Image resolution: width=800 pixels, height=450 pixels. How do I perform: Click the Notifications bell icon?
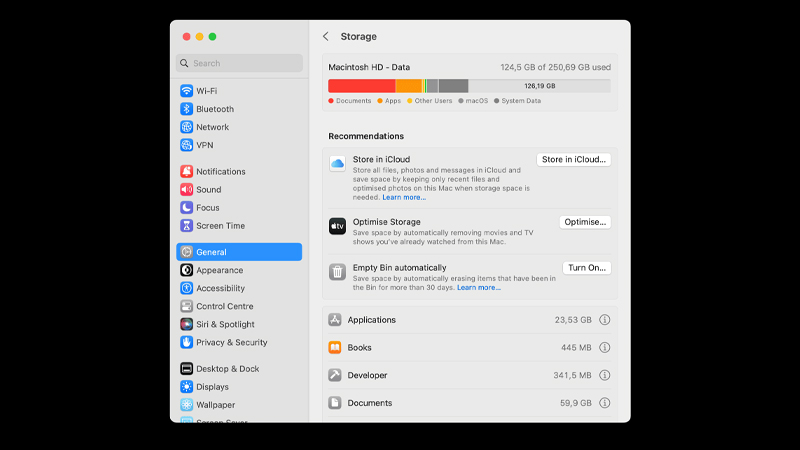pyautogui.click(x=187, y=171)
